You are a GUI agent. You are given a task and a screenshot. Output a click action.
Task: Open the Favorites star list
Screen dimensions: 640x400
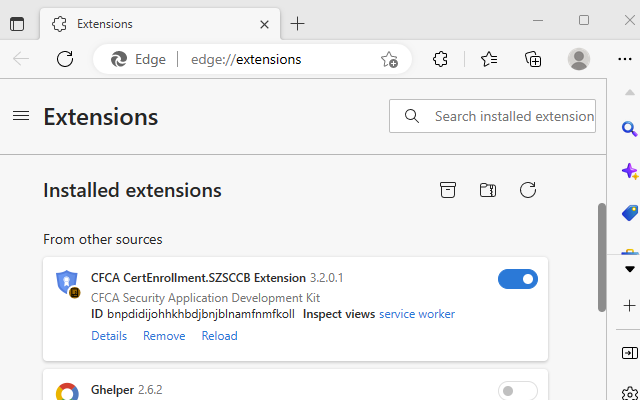489,59
